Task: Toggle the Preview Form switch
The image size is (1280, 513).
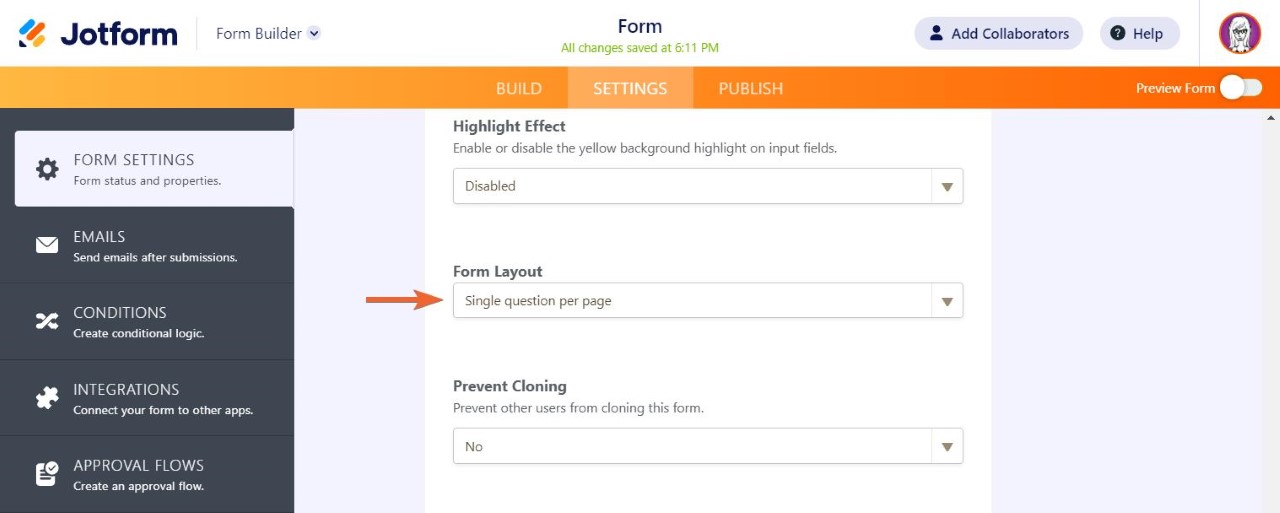Action: pos(1240,88)
